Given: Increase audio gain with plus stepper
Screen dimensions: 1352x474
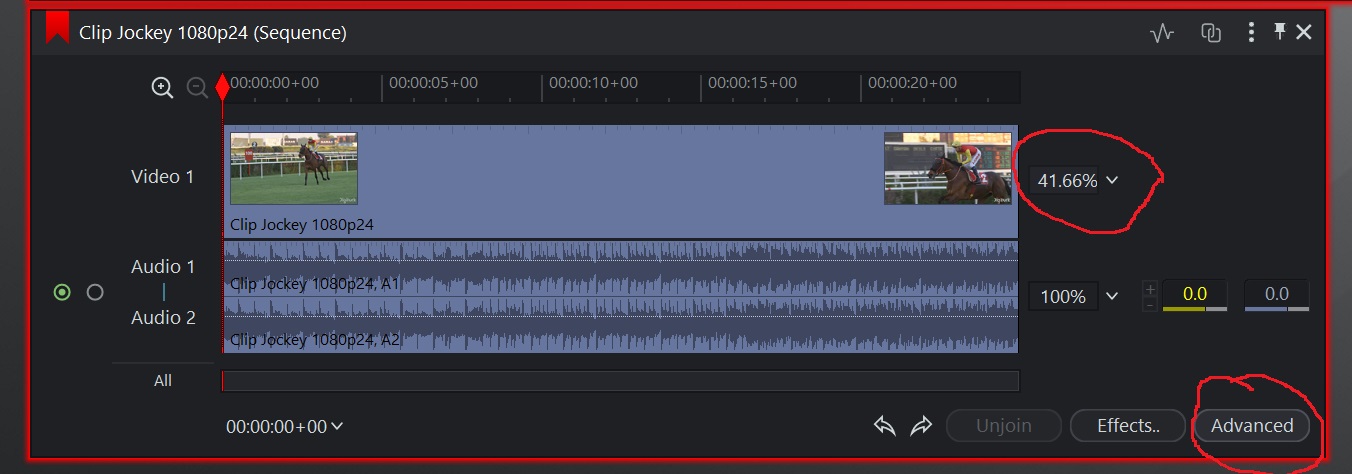Looking at the screenshot, I should pyautogui.click(x=1150, y=289).
